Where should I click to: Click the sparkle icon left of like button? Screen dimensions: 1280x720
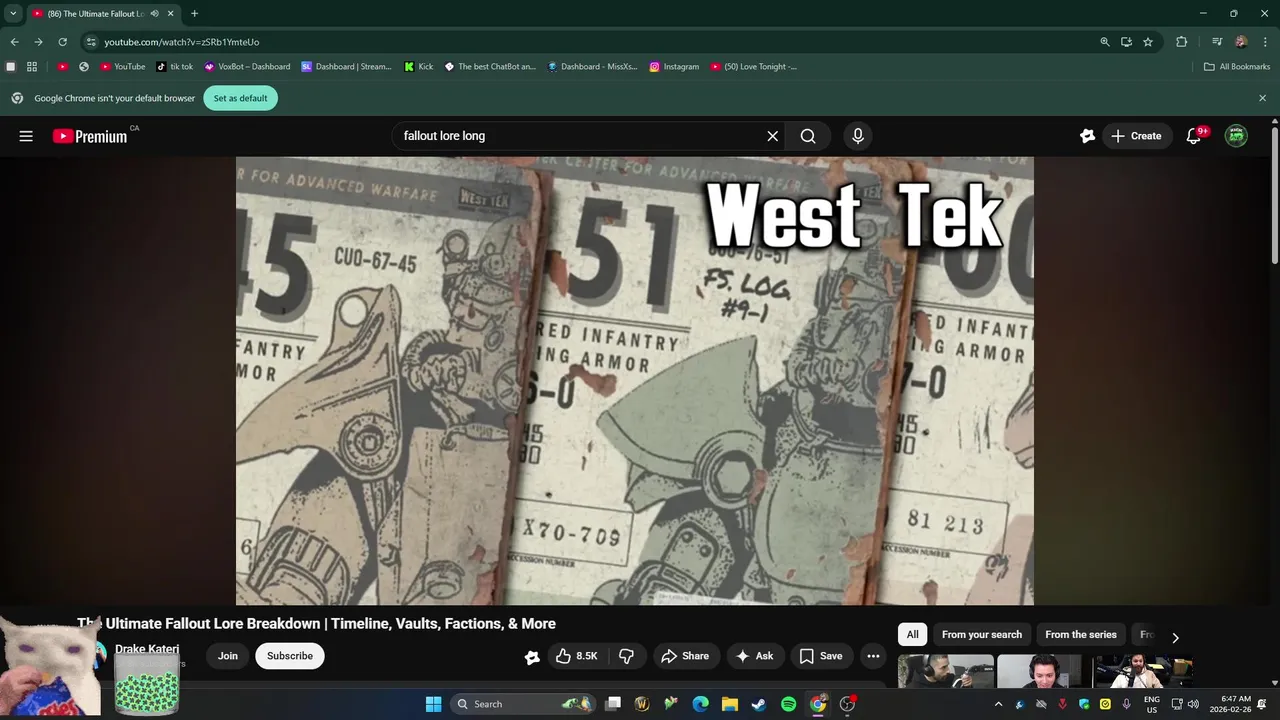[532, 656]
